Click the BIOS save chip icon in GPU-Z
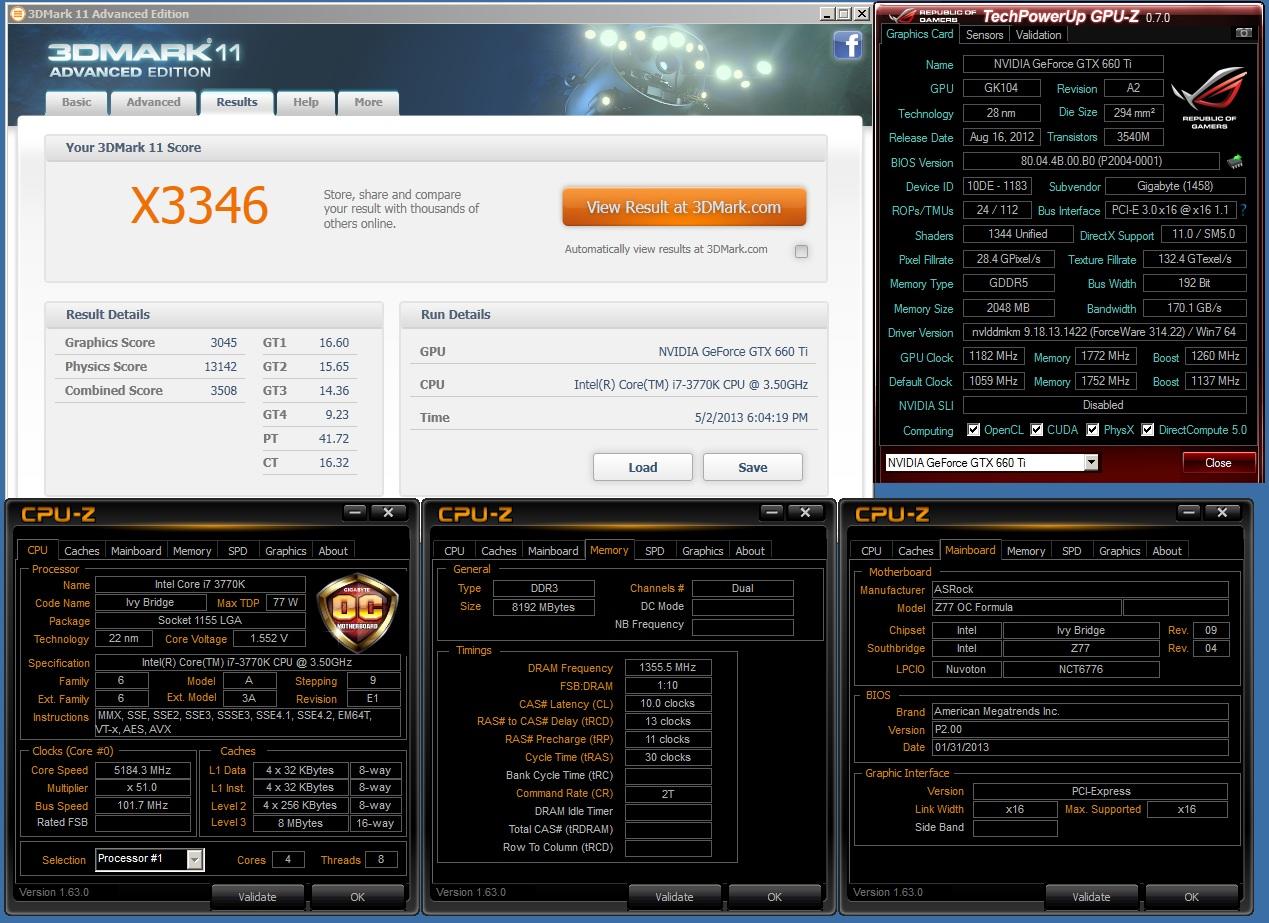The width and height of the screenshot is (1269, 923). pos(1235,162)
